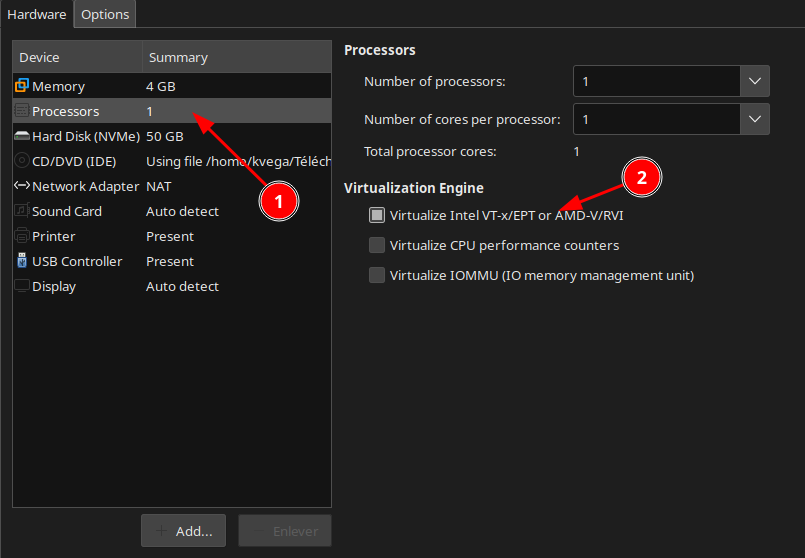Click the Hard Disk (NVMe) icon
The height and width of the screenshot is (558, 805).
[x=22, y=136]
